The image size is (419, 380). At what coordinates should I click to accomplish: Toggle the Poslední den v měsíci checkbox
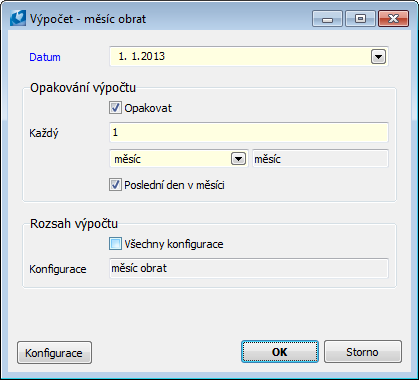(115, 185)
